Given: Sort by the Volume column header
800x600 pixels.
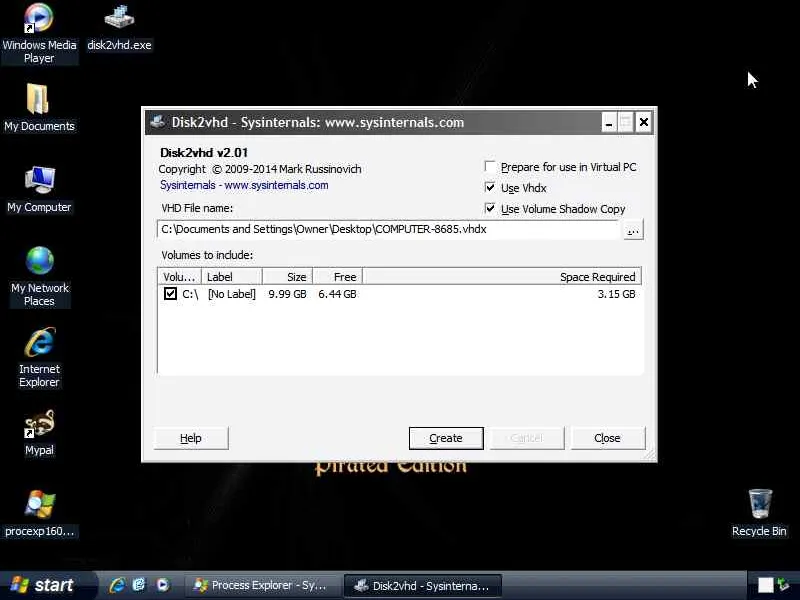Looking at the screenshot, I should click(180, 277).
